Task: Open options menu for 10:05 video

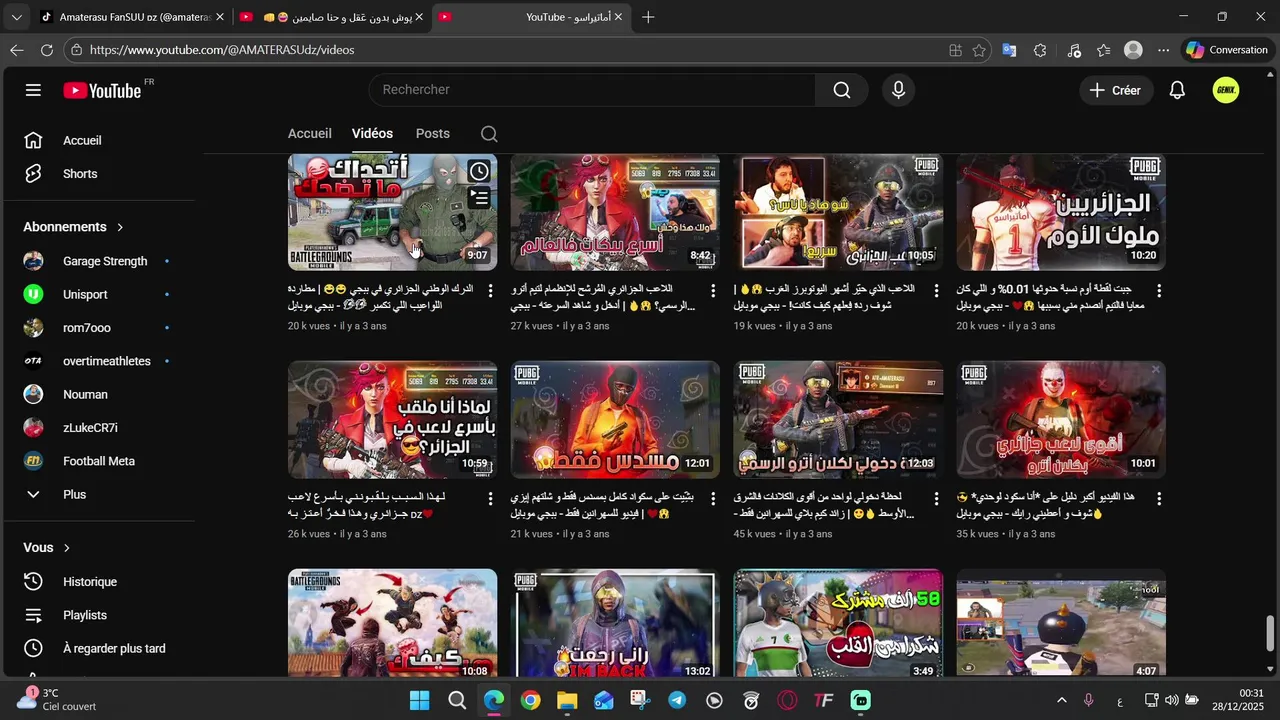Action: click(936, 291)
